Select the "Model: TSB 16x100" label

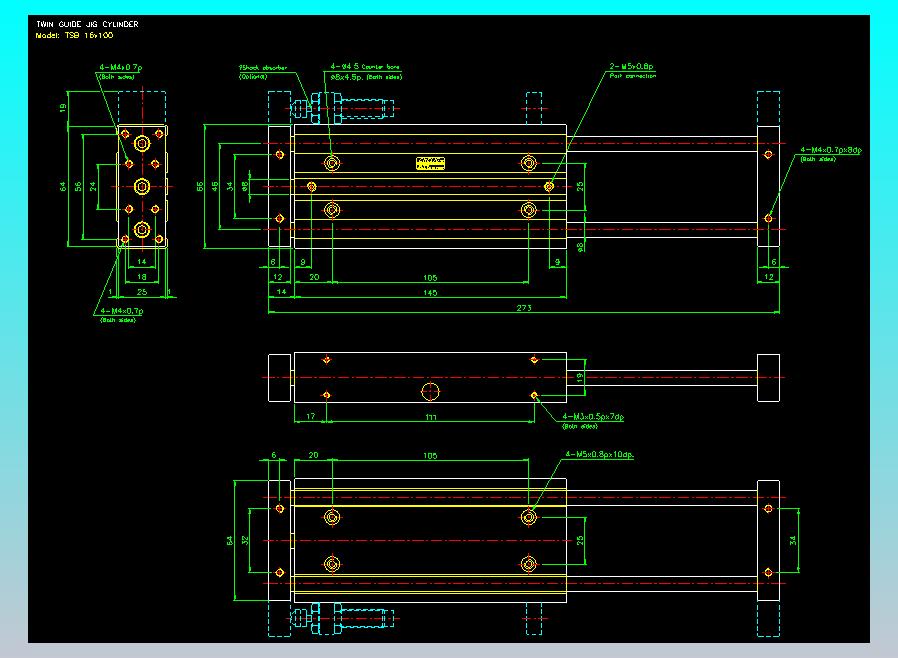(x=74, y=35)
